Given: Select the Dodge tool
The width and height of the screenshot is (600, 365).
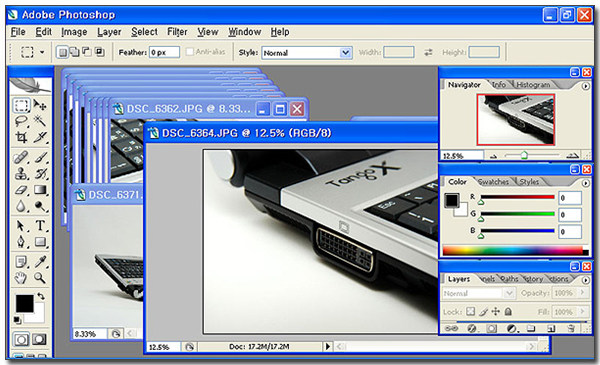Looking at the screenshot, I should point(40,206).
